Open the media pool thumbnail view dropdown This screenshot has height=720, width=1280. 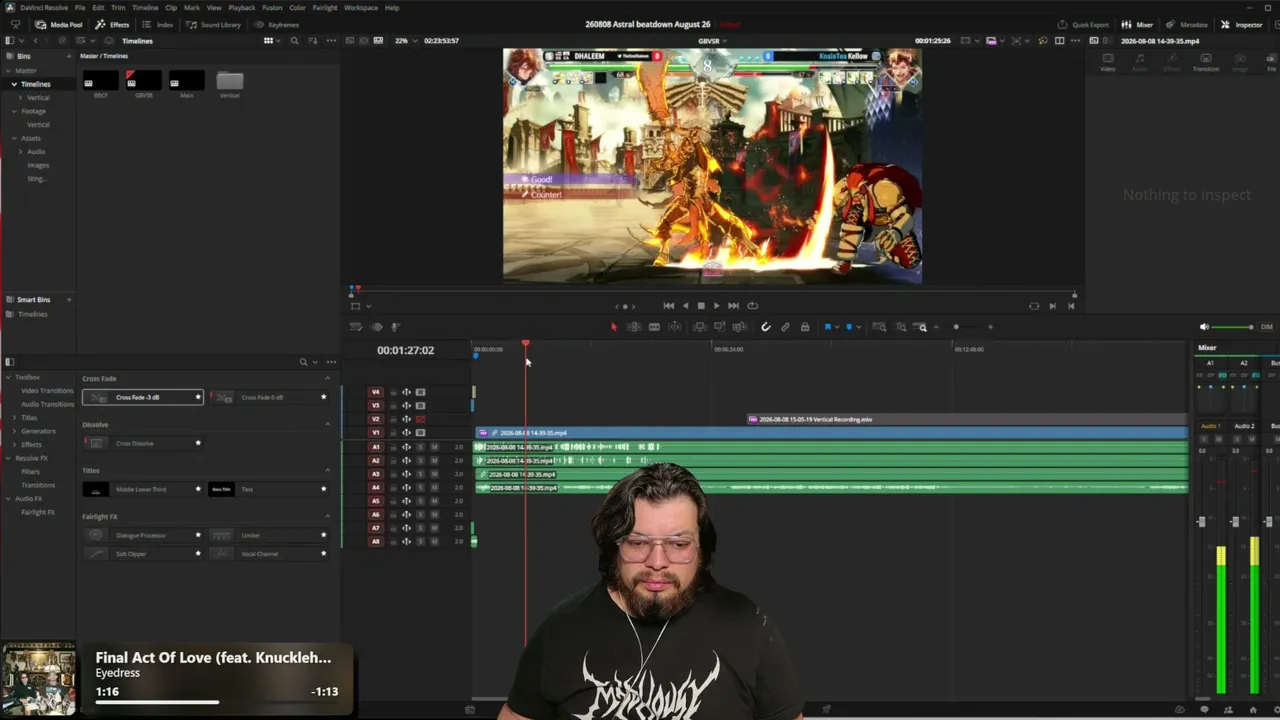click(x=271, y=41)
